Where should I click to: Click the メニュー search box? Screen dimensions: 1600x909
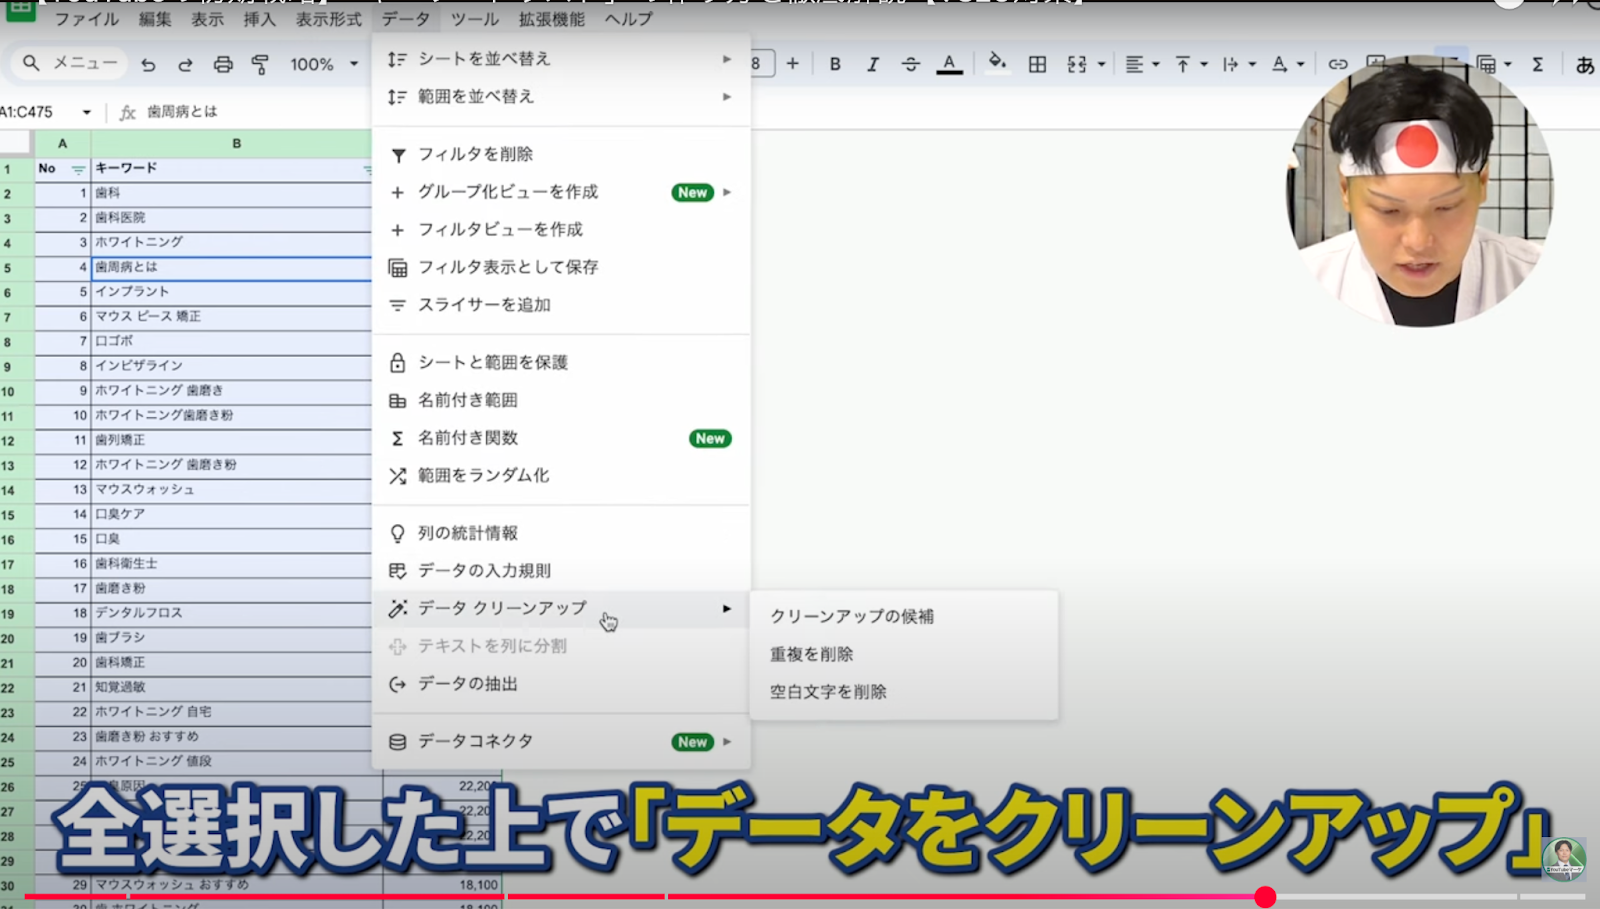pyautogui.click(x=70, y=63)
